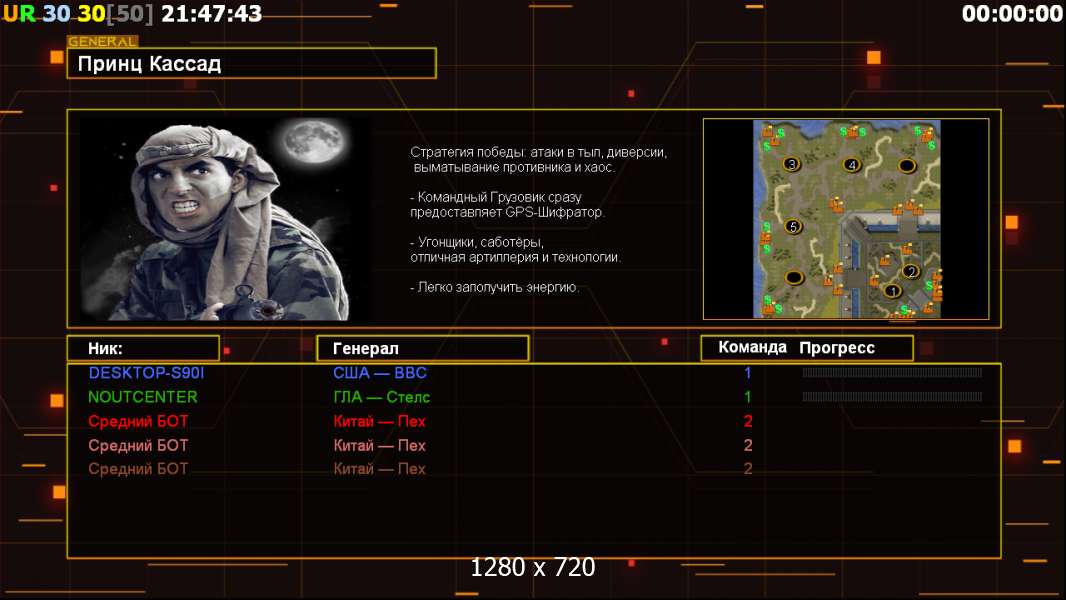Click the dim brown team number 2
The image size is (1066, 600).
[748, 469]
